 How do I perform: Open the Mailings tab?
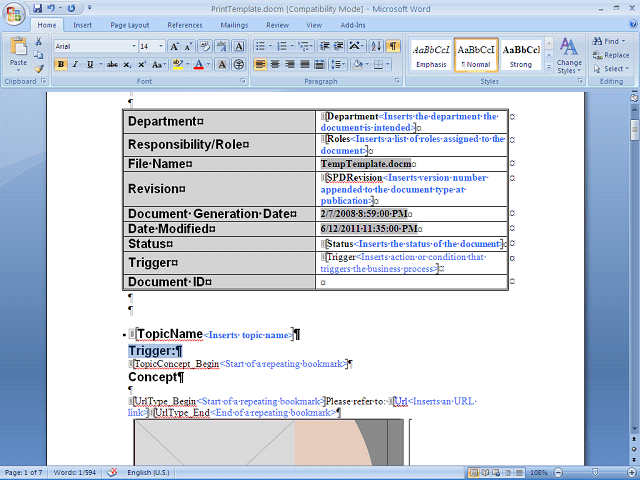point(234,25)
